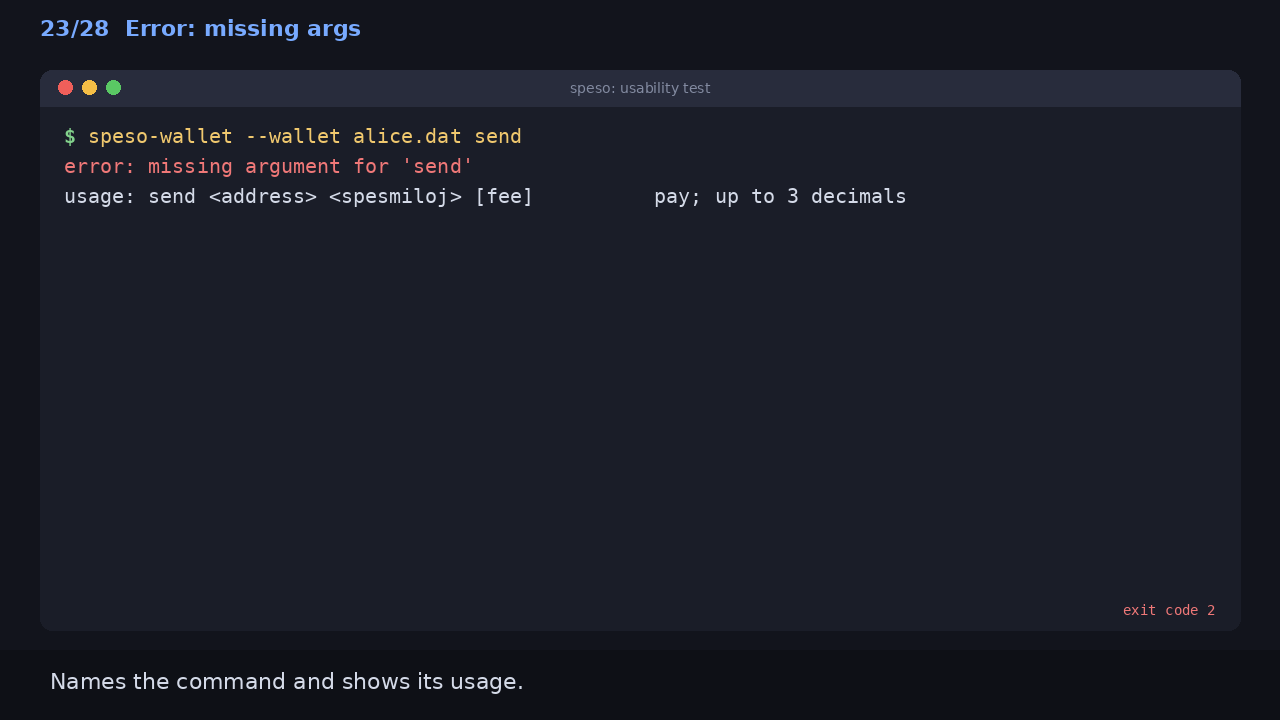Image resolution: width=1280 pixels, height=720 pixels.
Task: Click the caption 'Names the command and shows its usage.'
Action: [287, 682]
